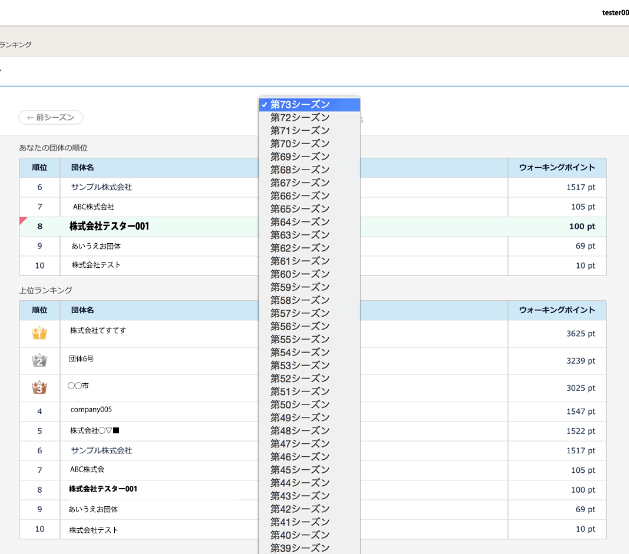Click 株式会社てすてす in top ranking
Image resolution: width=629 pixels, height=554 pixels.
98,330
